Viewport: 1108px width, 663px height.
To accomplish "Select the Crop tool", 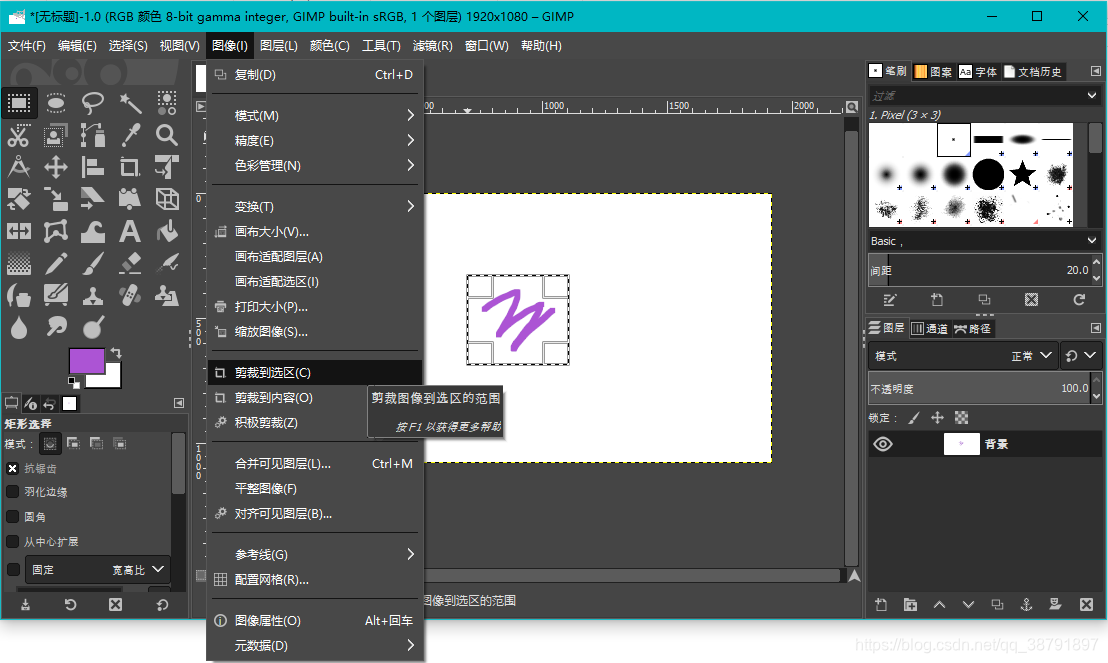I will pos(130,168).
